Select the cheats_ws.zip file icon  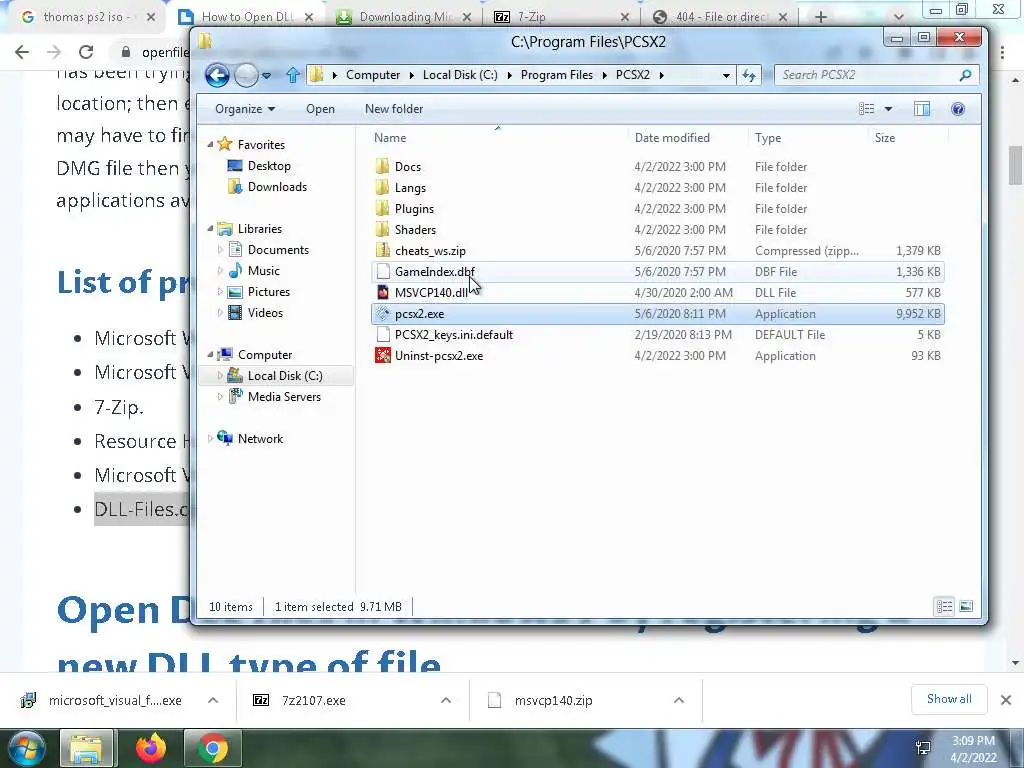[x=383, y=250]
